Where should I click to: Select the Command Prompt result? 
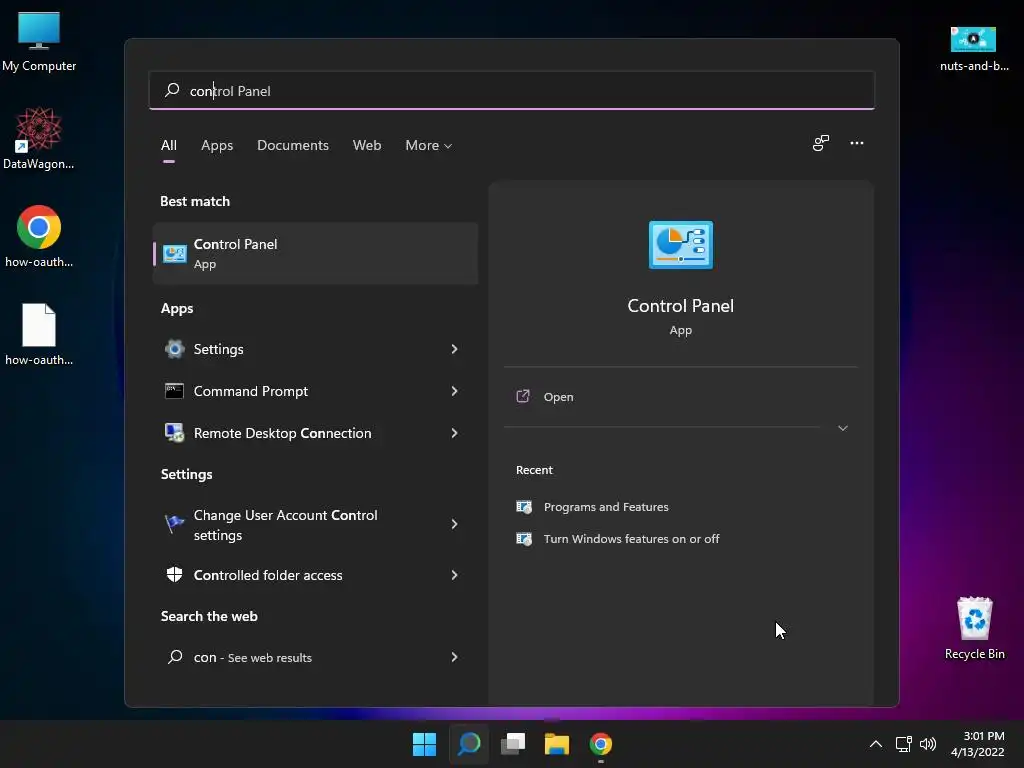315,391
